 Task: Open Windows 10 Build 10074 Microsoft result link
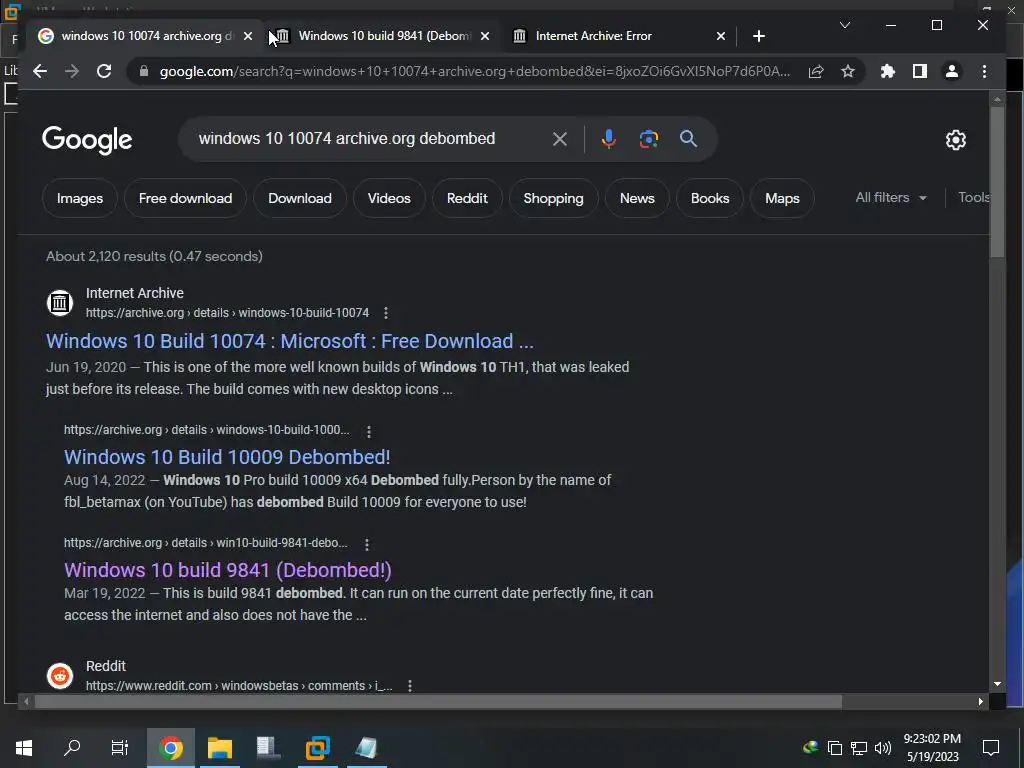pyautogui.click(x=290, y=341)
